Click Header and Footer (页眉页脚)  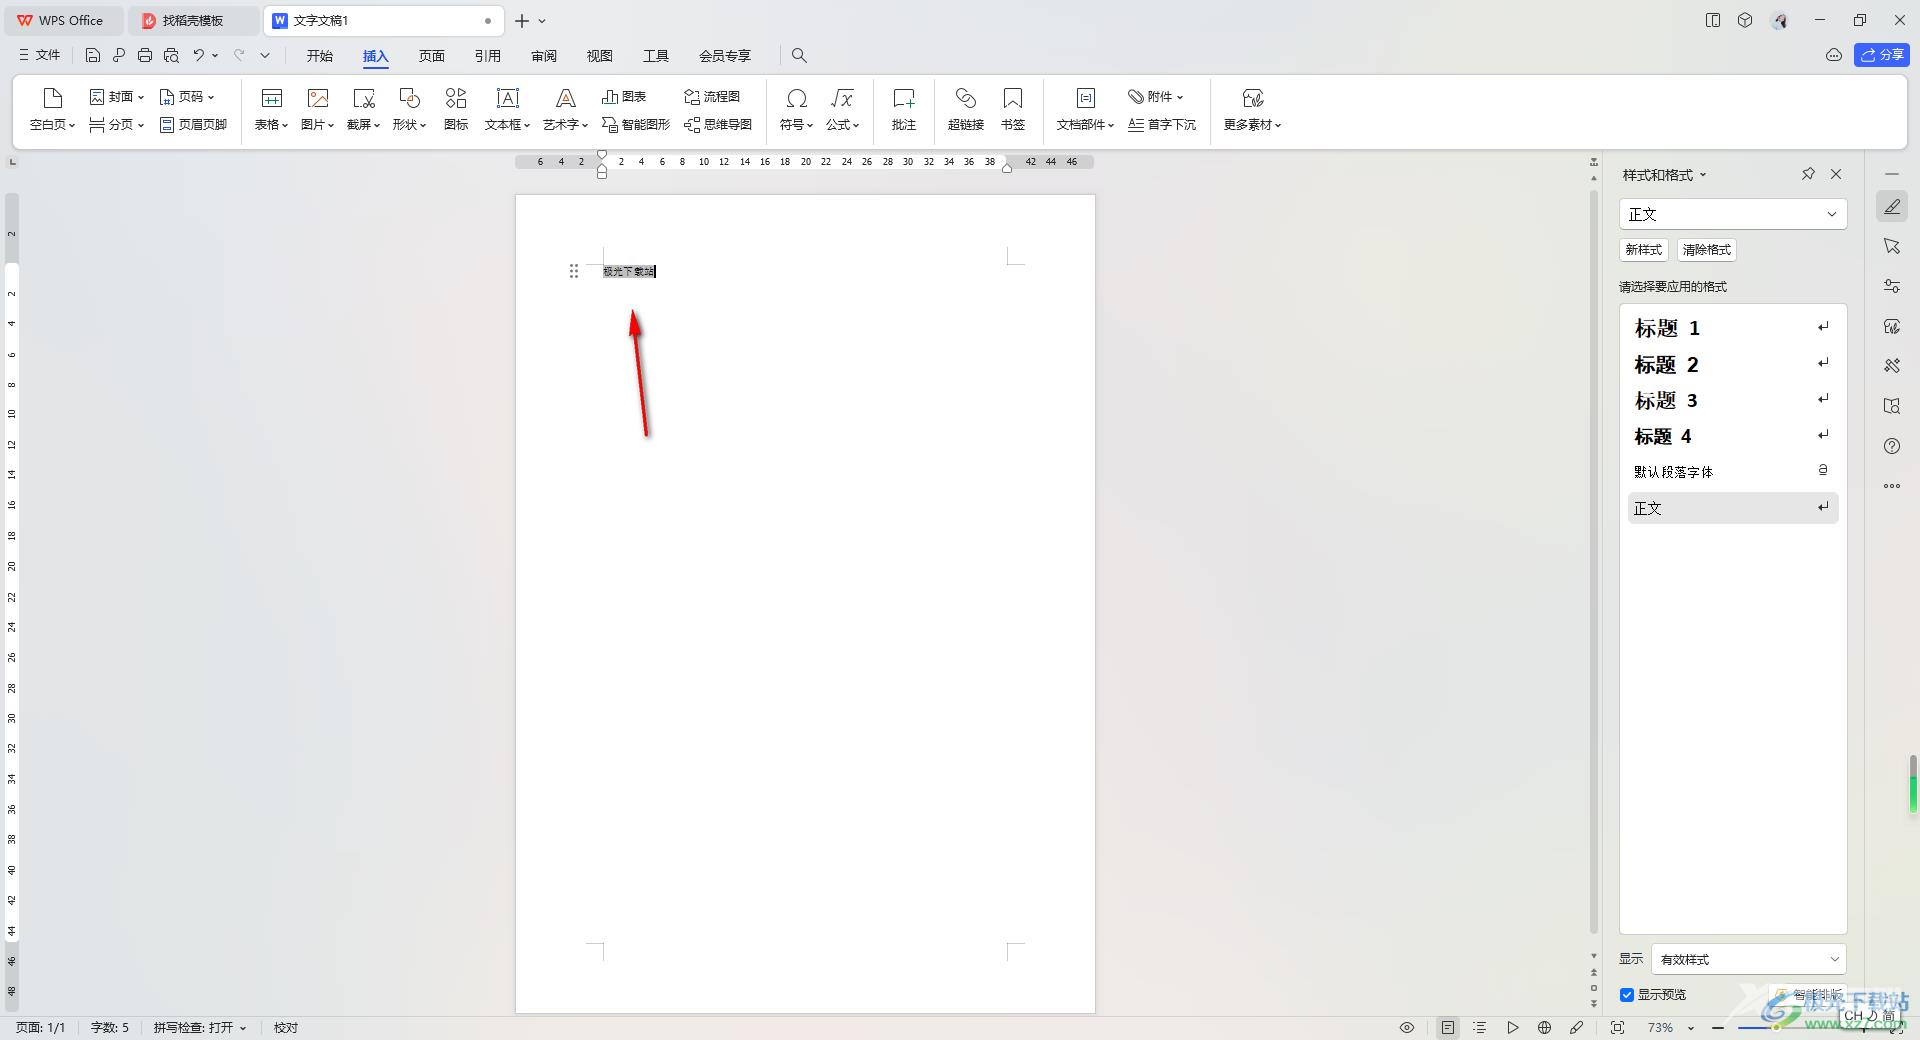[194, 125]
